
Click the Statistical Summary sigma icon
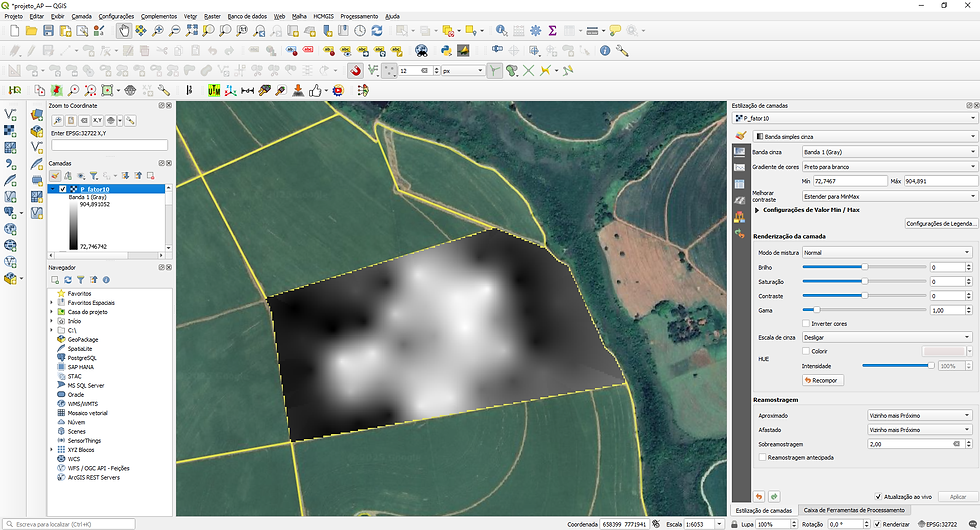pyautogui.click(x=552, y=31)
